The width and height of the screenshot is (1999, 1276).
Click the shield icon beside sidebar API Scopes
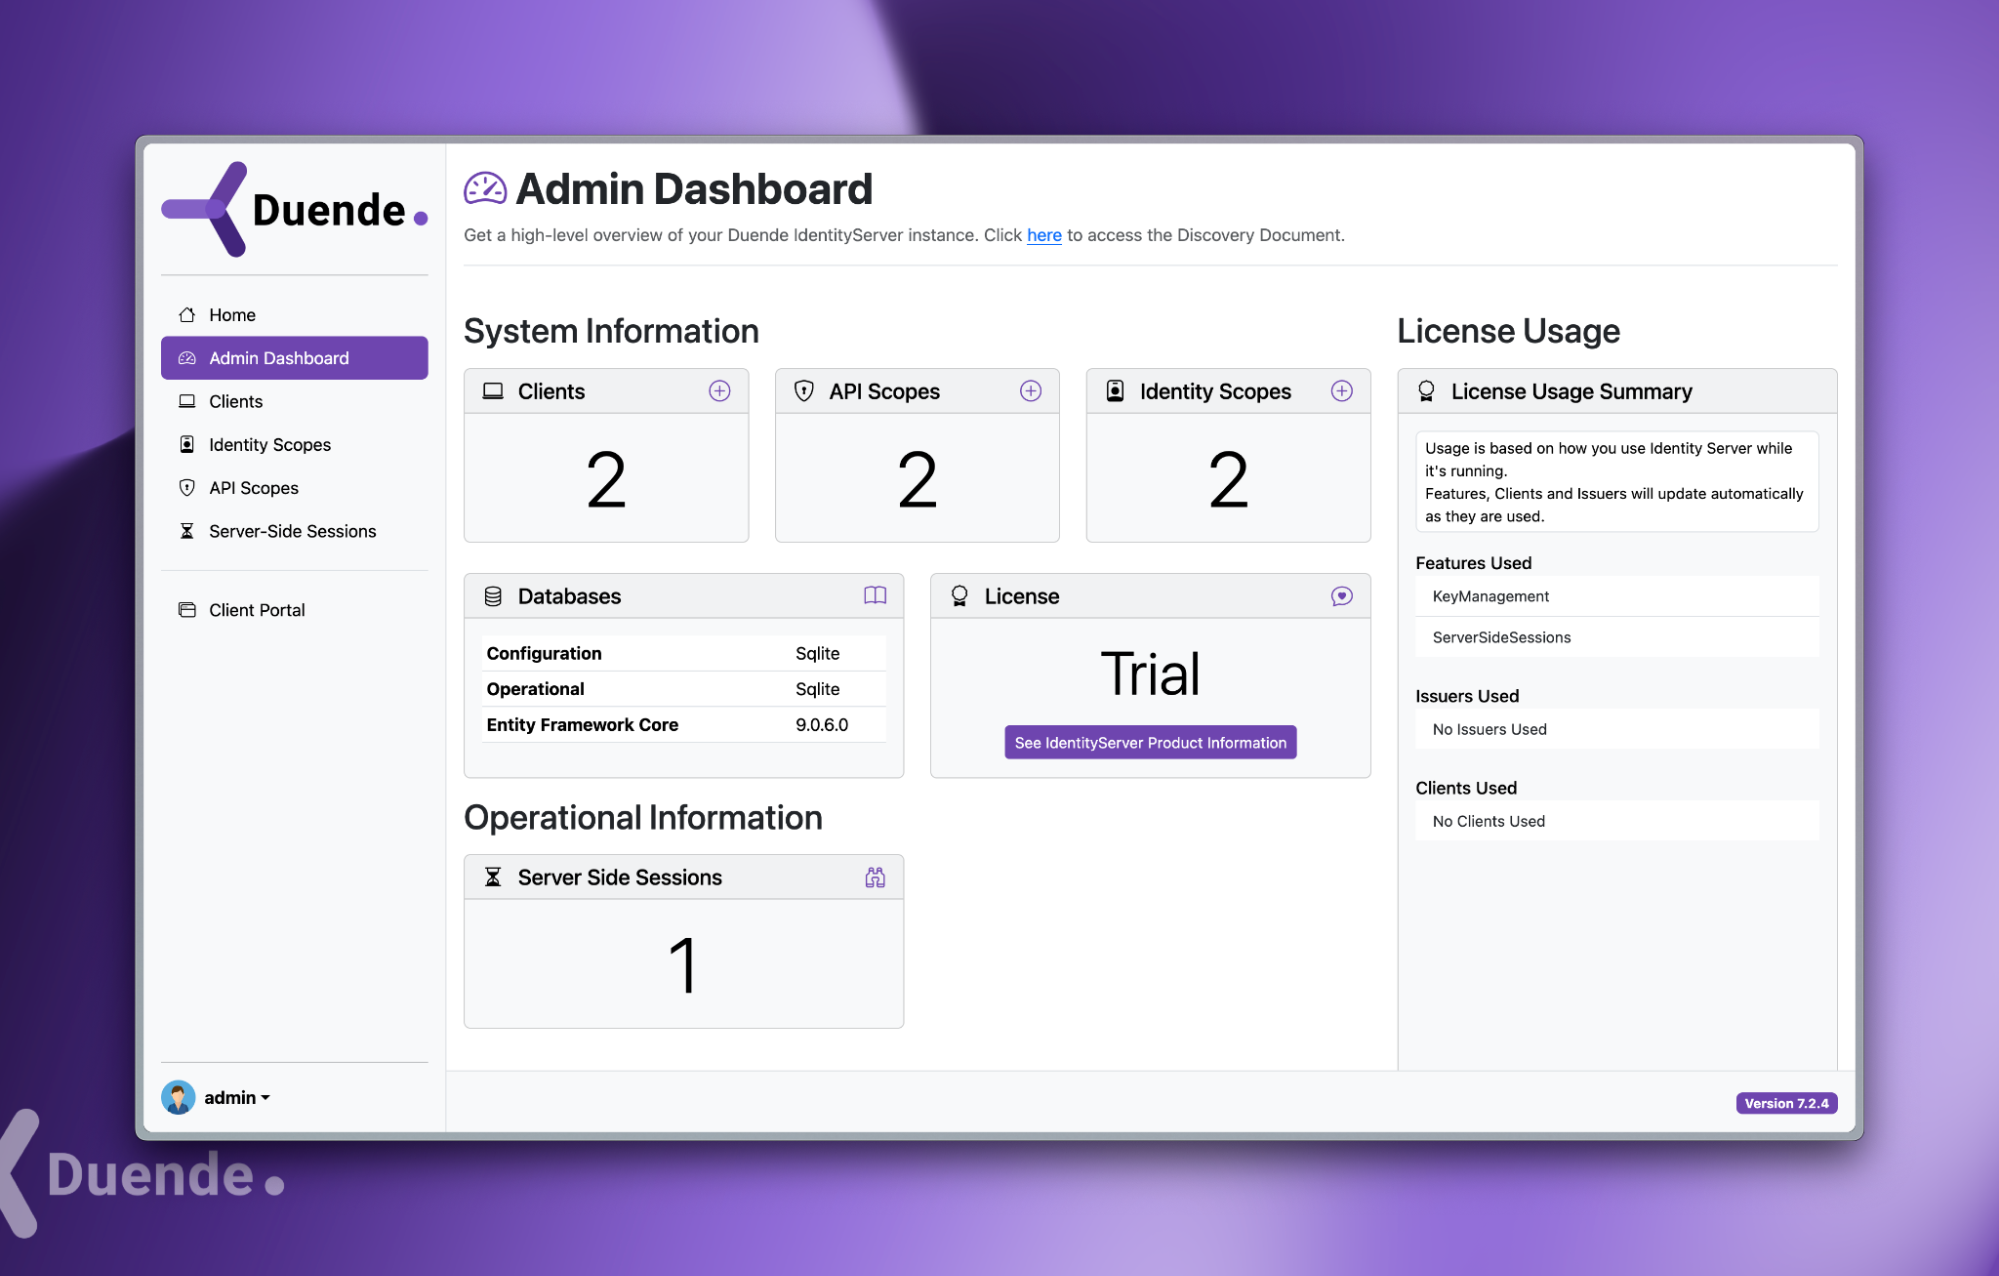pyautogui.click(x=187, y=488)
